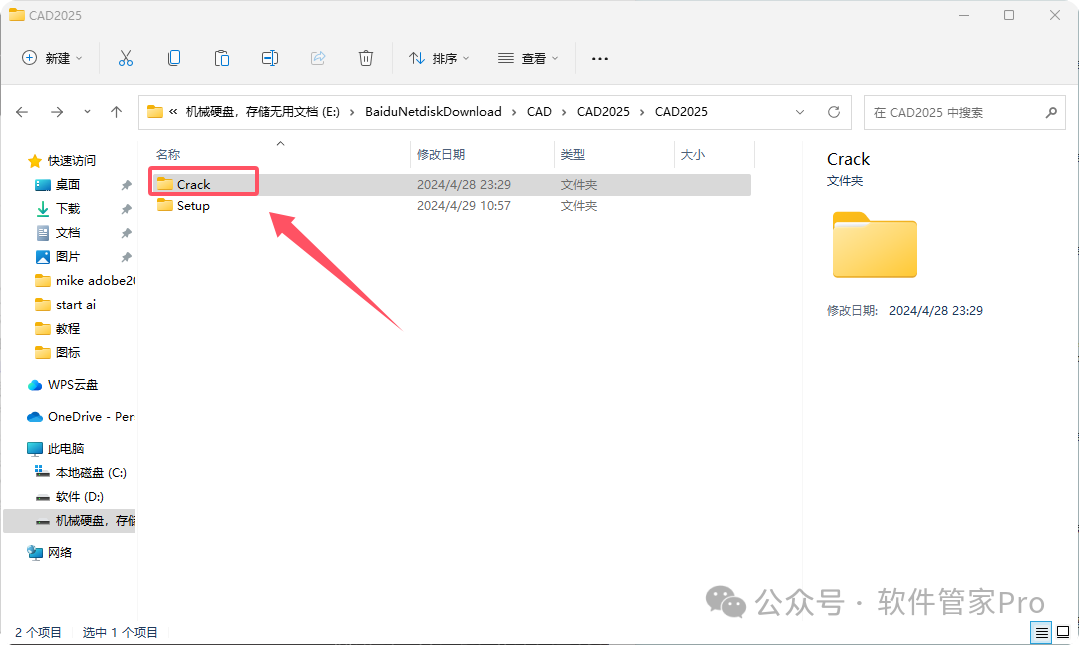Click the Crack folder preview thumbnail
The height and width of the screenshot is (645, 1079).
pyautogui.click(x=875, y=245)
